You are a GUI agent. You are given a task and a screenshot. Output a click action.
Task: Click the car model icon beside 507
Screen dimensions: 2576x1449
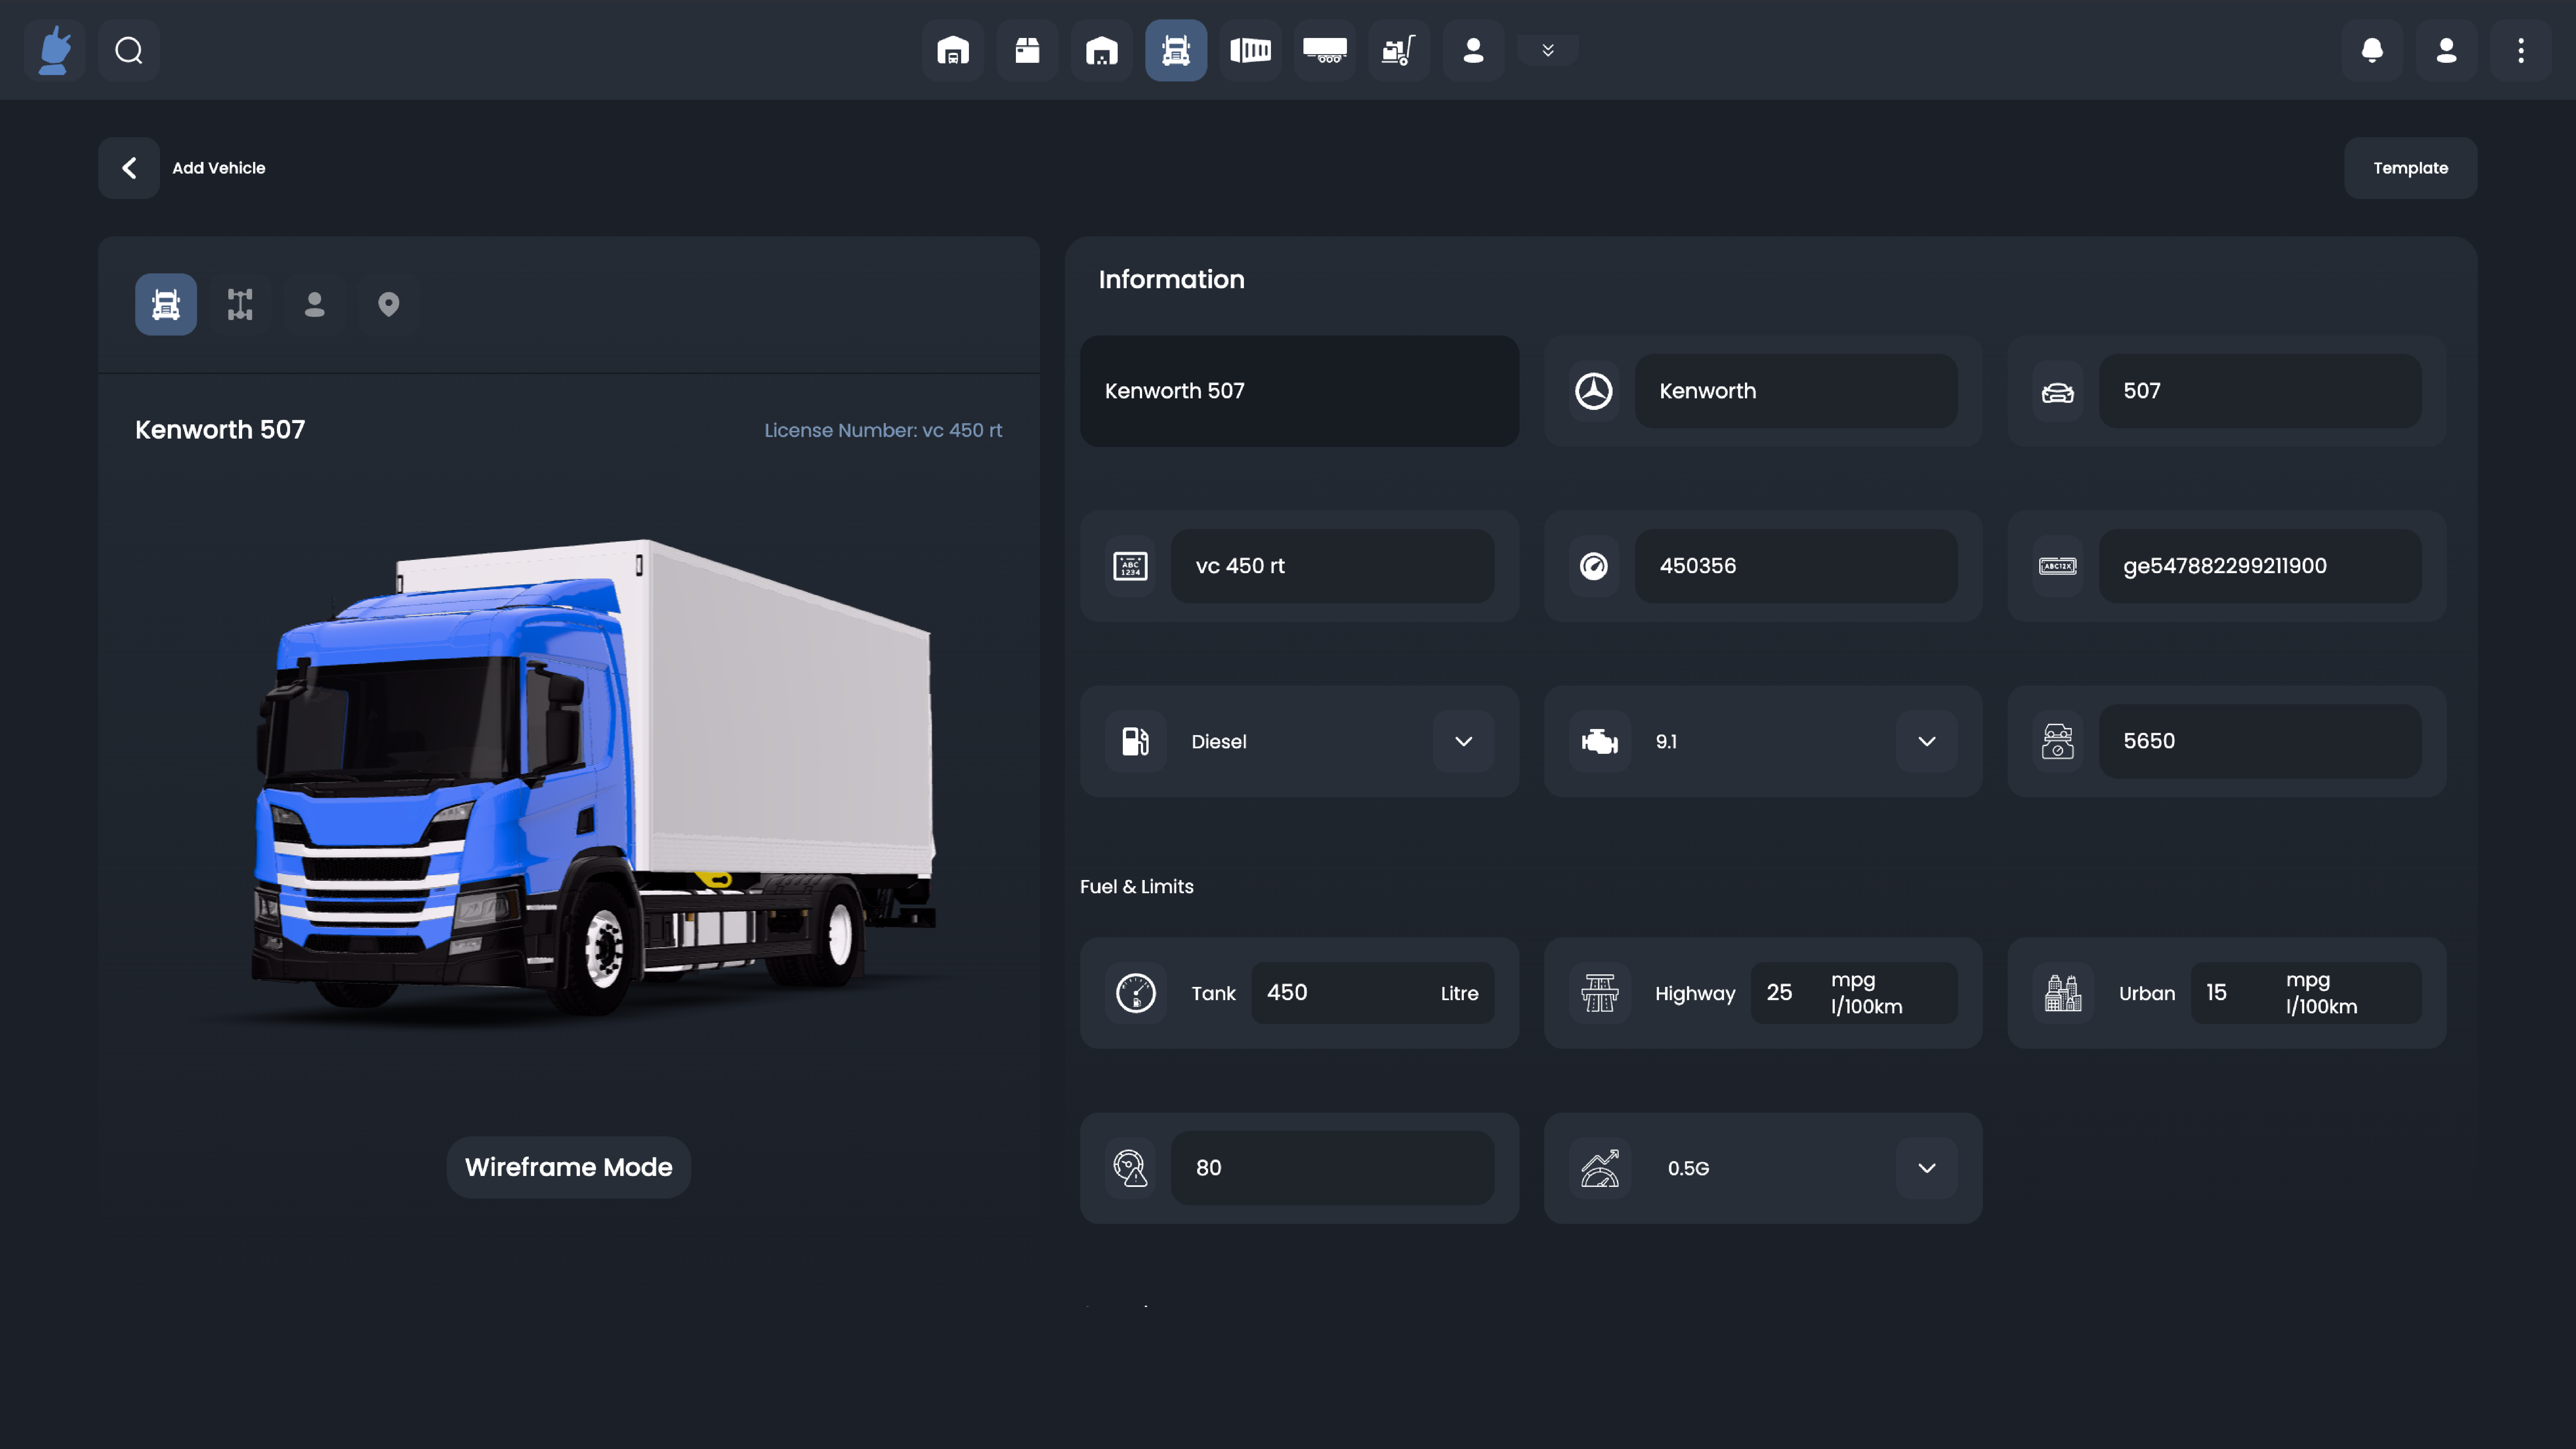pos(2058,391)
